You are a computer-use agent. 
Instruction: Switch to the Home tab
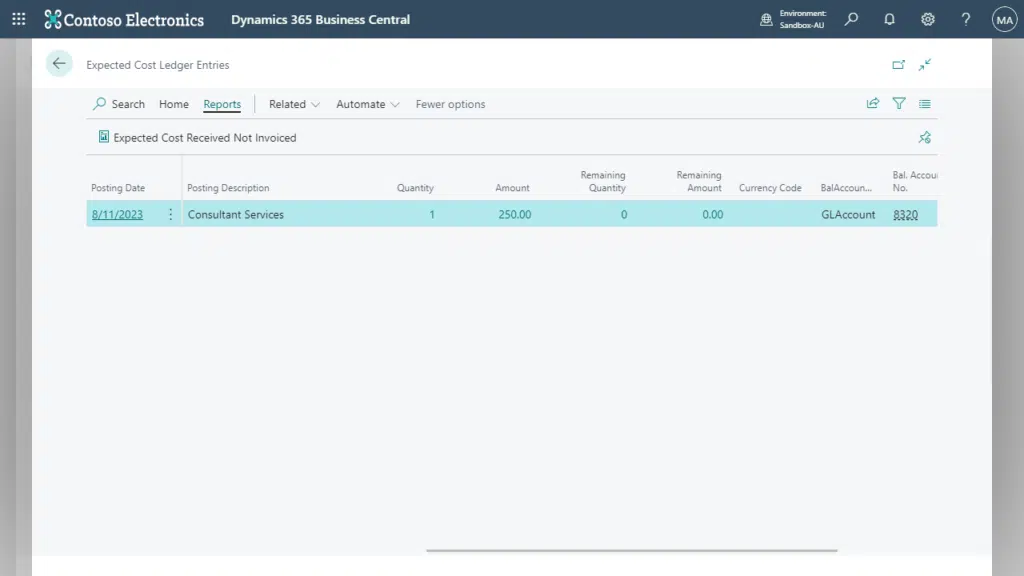pos(174,104)
